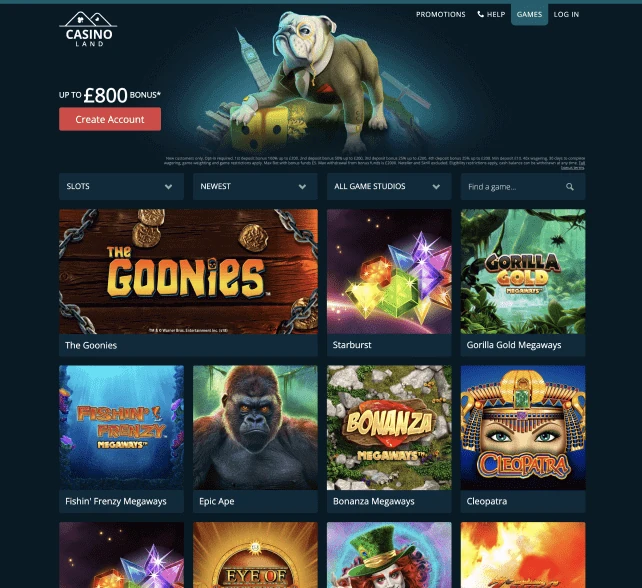This screenshot has width=642, height=588.
Task: Expand All Game Studios dropdown
Action: (389, 186)
